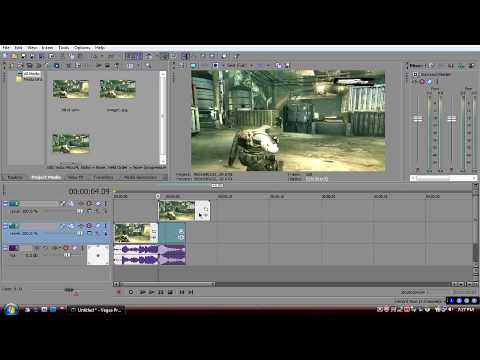Viewport: 480px width, 360px height.
Task: Open the File menu
Action: pos(6,48)
